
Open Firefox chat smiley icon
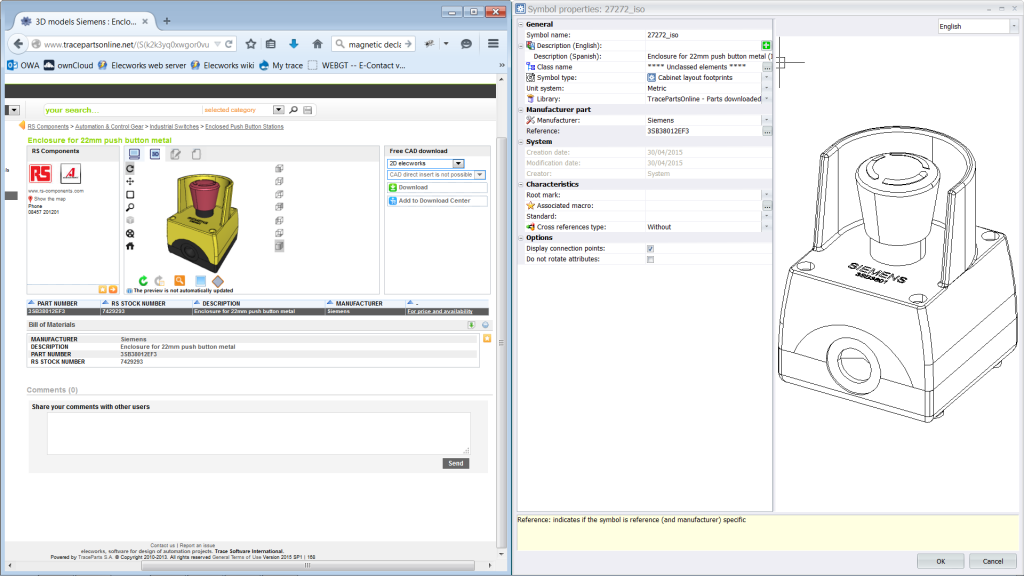466,44
